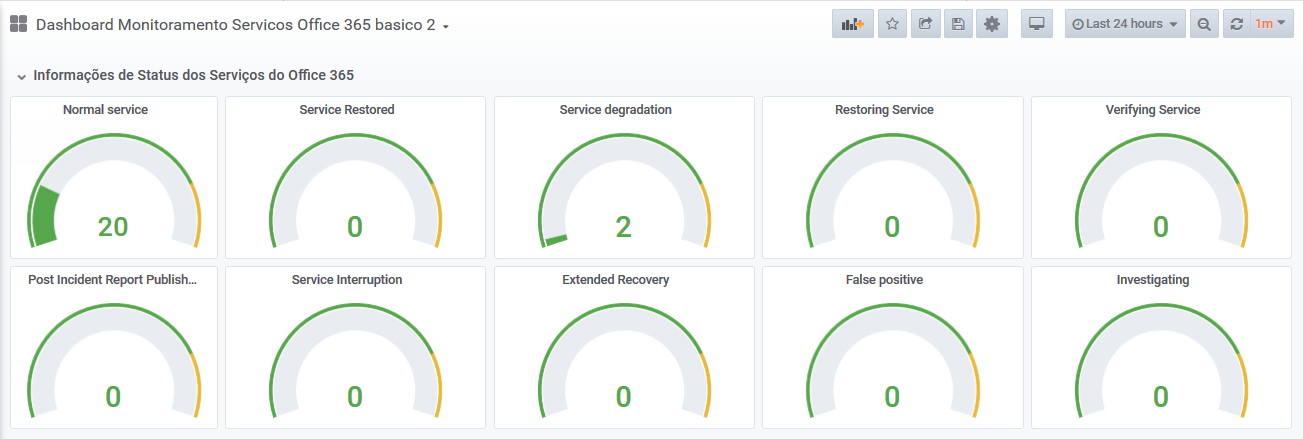
Task: Star this dashboard as favorite
Action: click(892, 24)
